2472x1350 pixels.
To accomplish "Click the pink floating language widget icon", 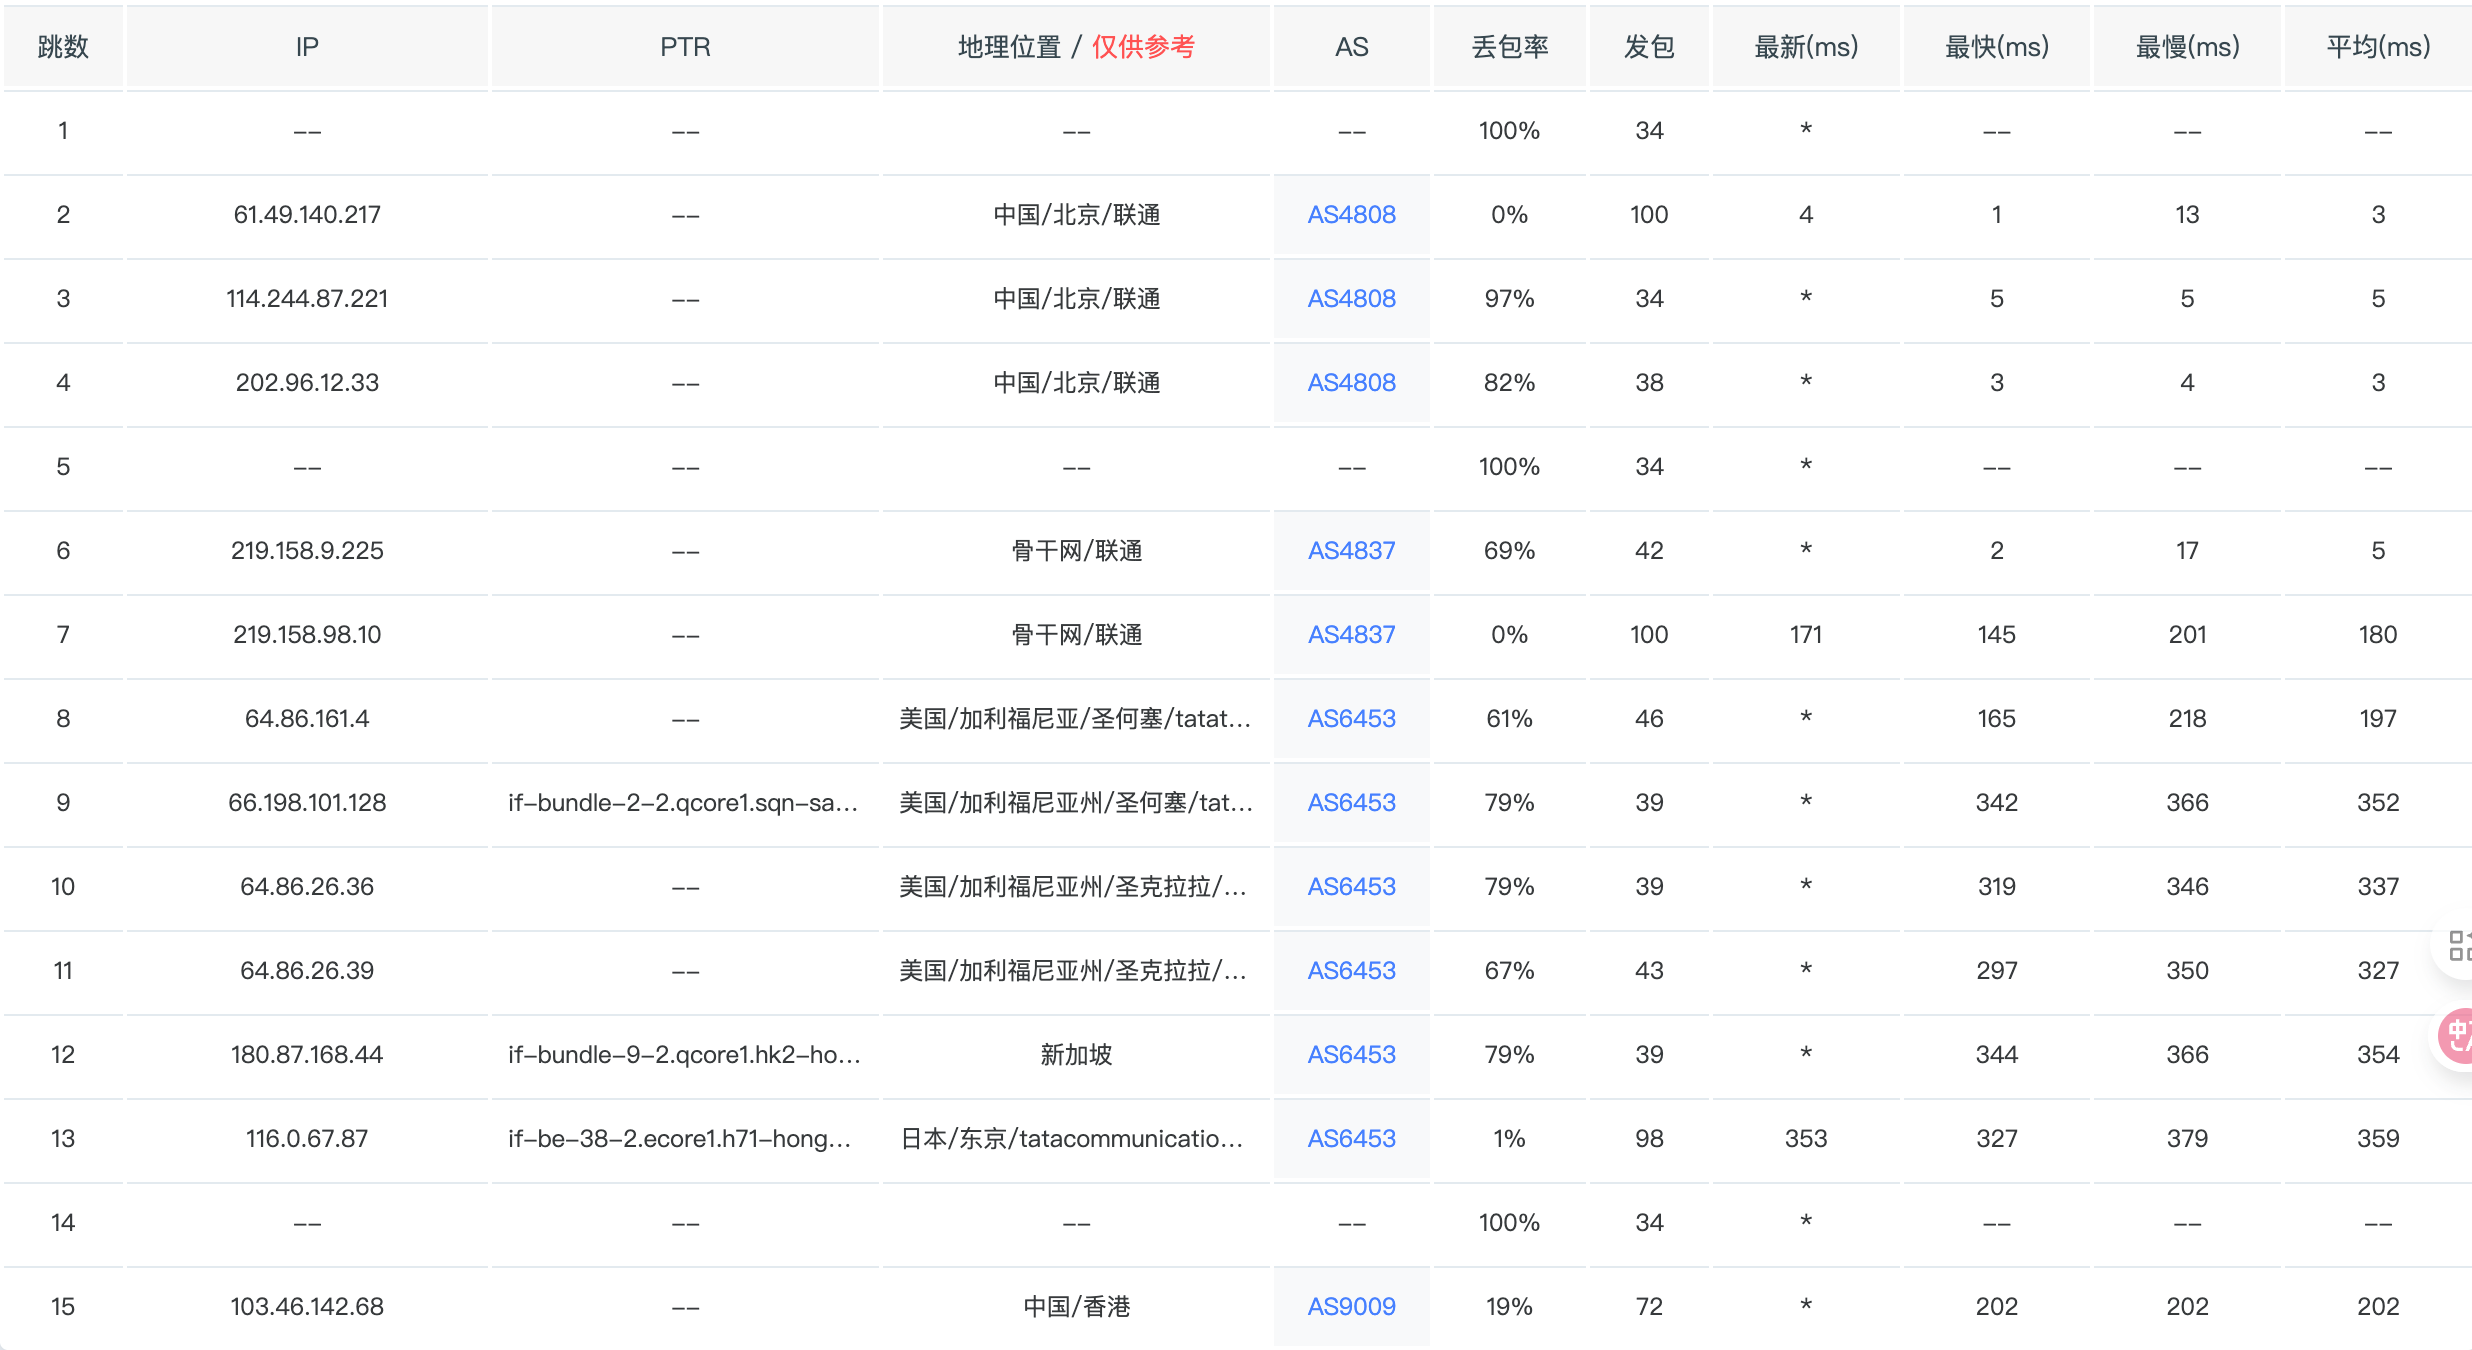I will [x=2456, y=1036].
